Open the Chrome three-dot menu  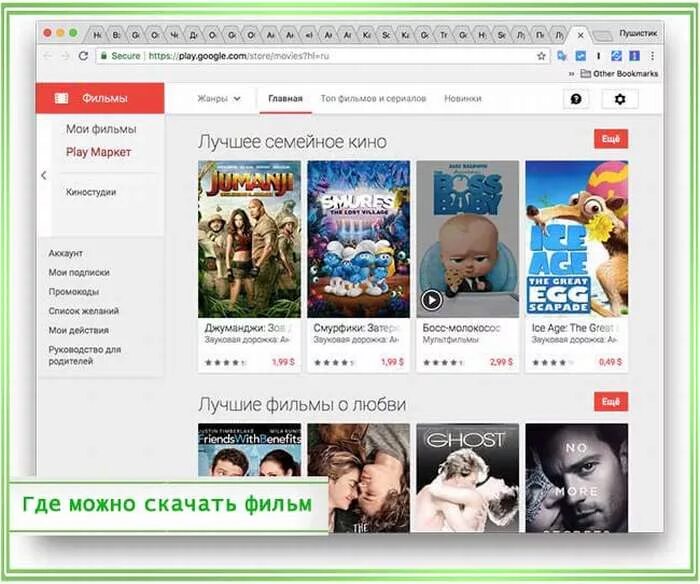[652, 56]
